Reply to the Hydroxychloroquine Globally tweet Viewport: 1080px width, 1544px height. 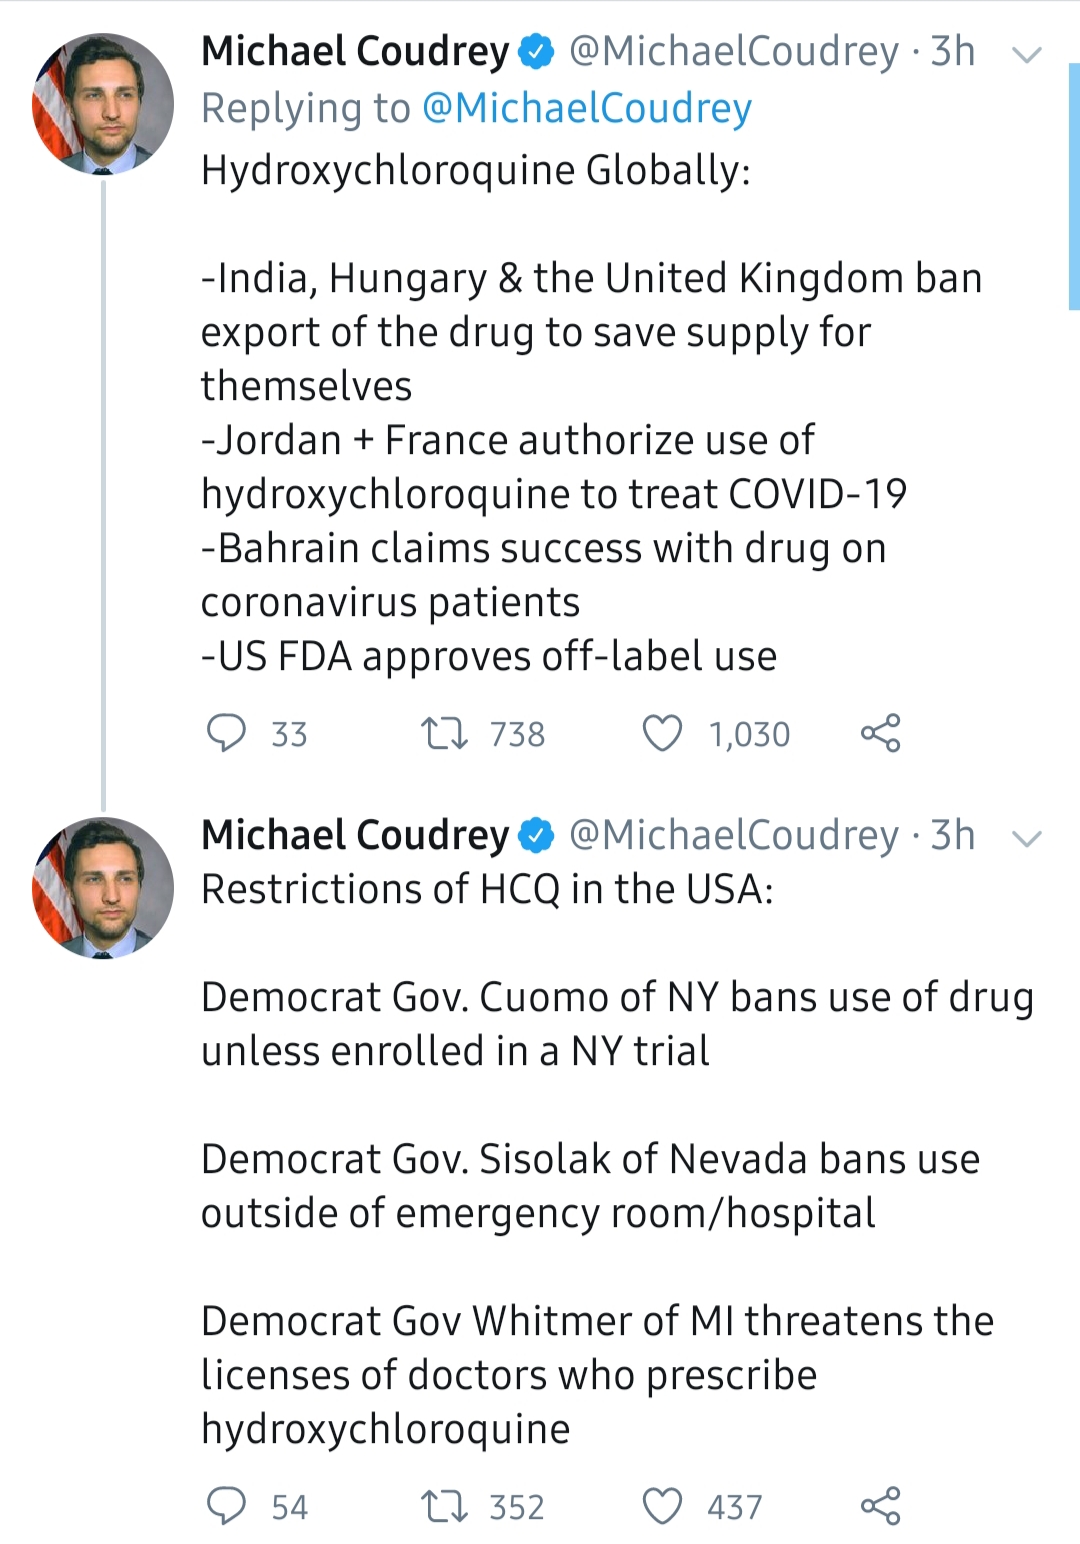[226, 733]
